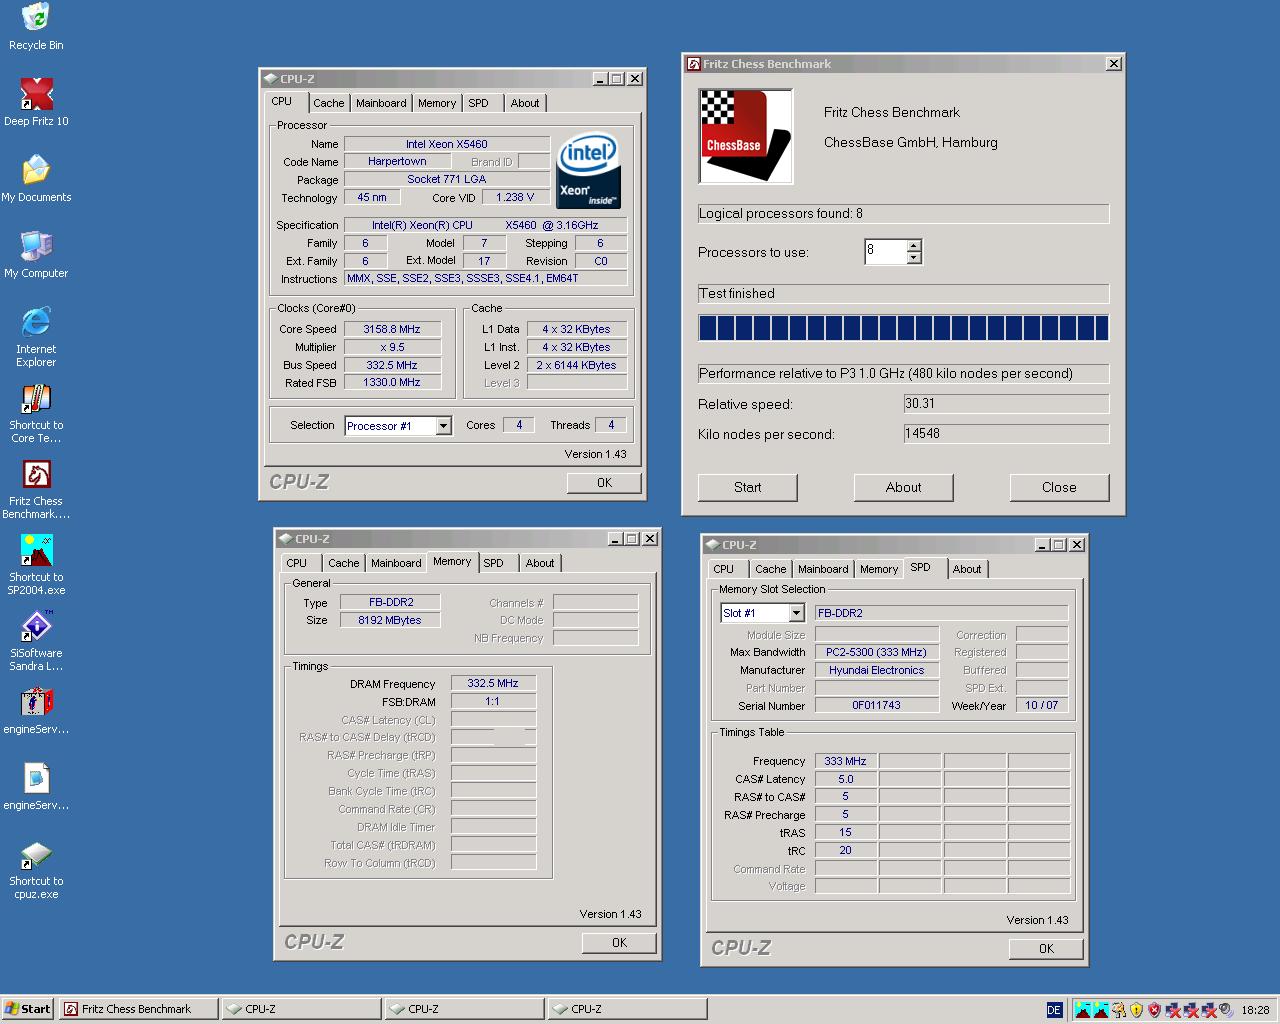
Task: Expand the Slot #1 memory slot dropdown
Action: click(x=797, y=613)
